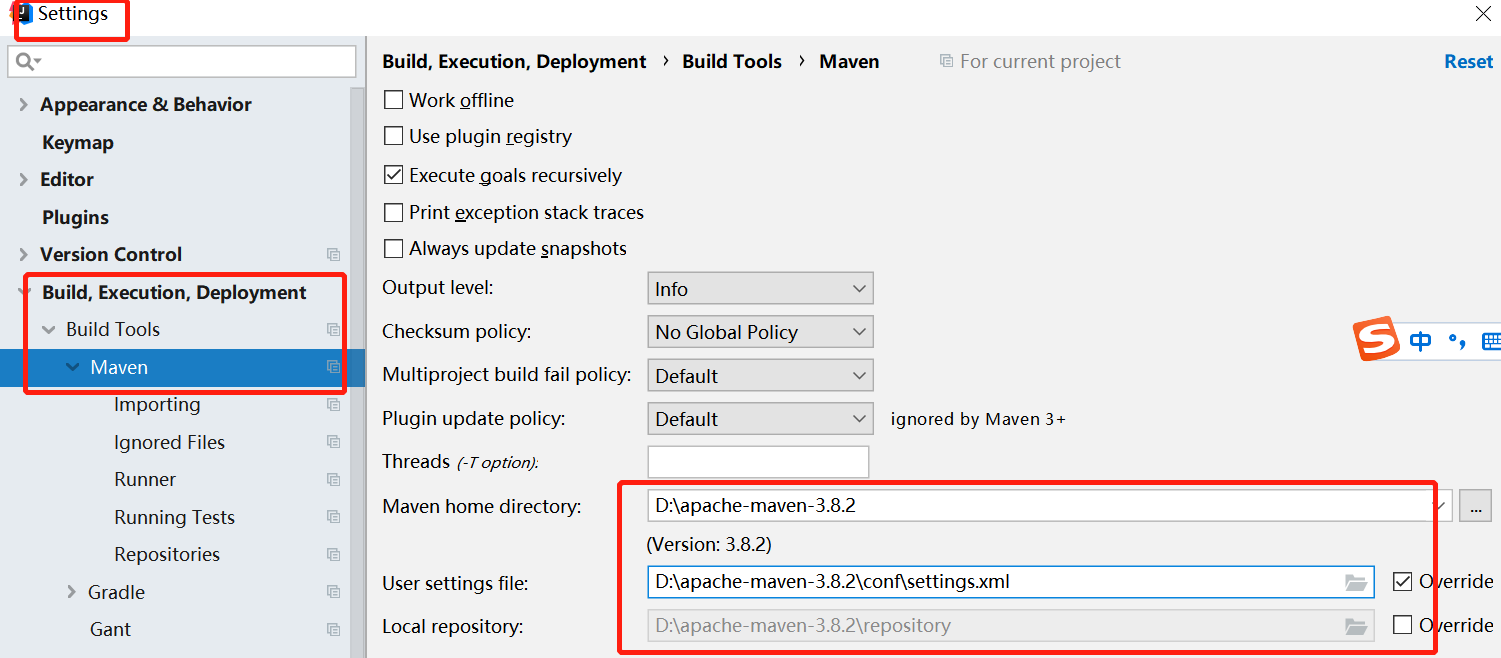
Task: Expand the Appearance & Behavior section
Action: [x=24, y=105]
